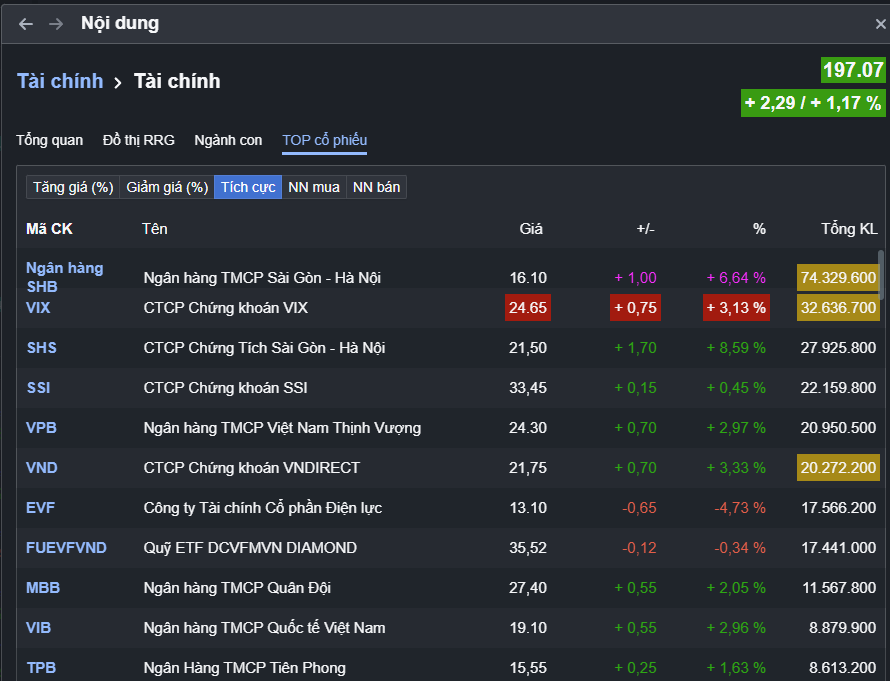
Task: Sort by the +/- column header
Action: (x=645, y=229)
